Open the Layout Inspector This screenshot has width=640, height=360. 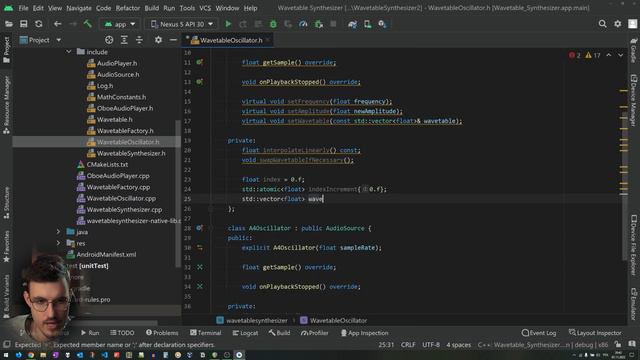point(595,333)
